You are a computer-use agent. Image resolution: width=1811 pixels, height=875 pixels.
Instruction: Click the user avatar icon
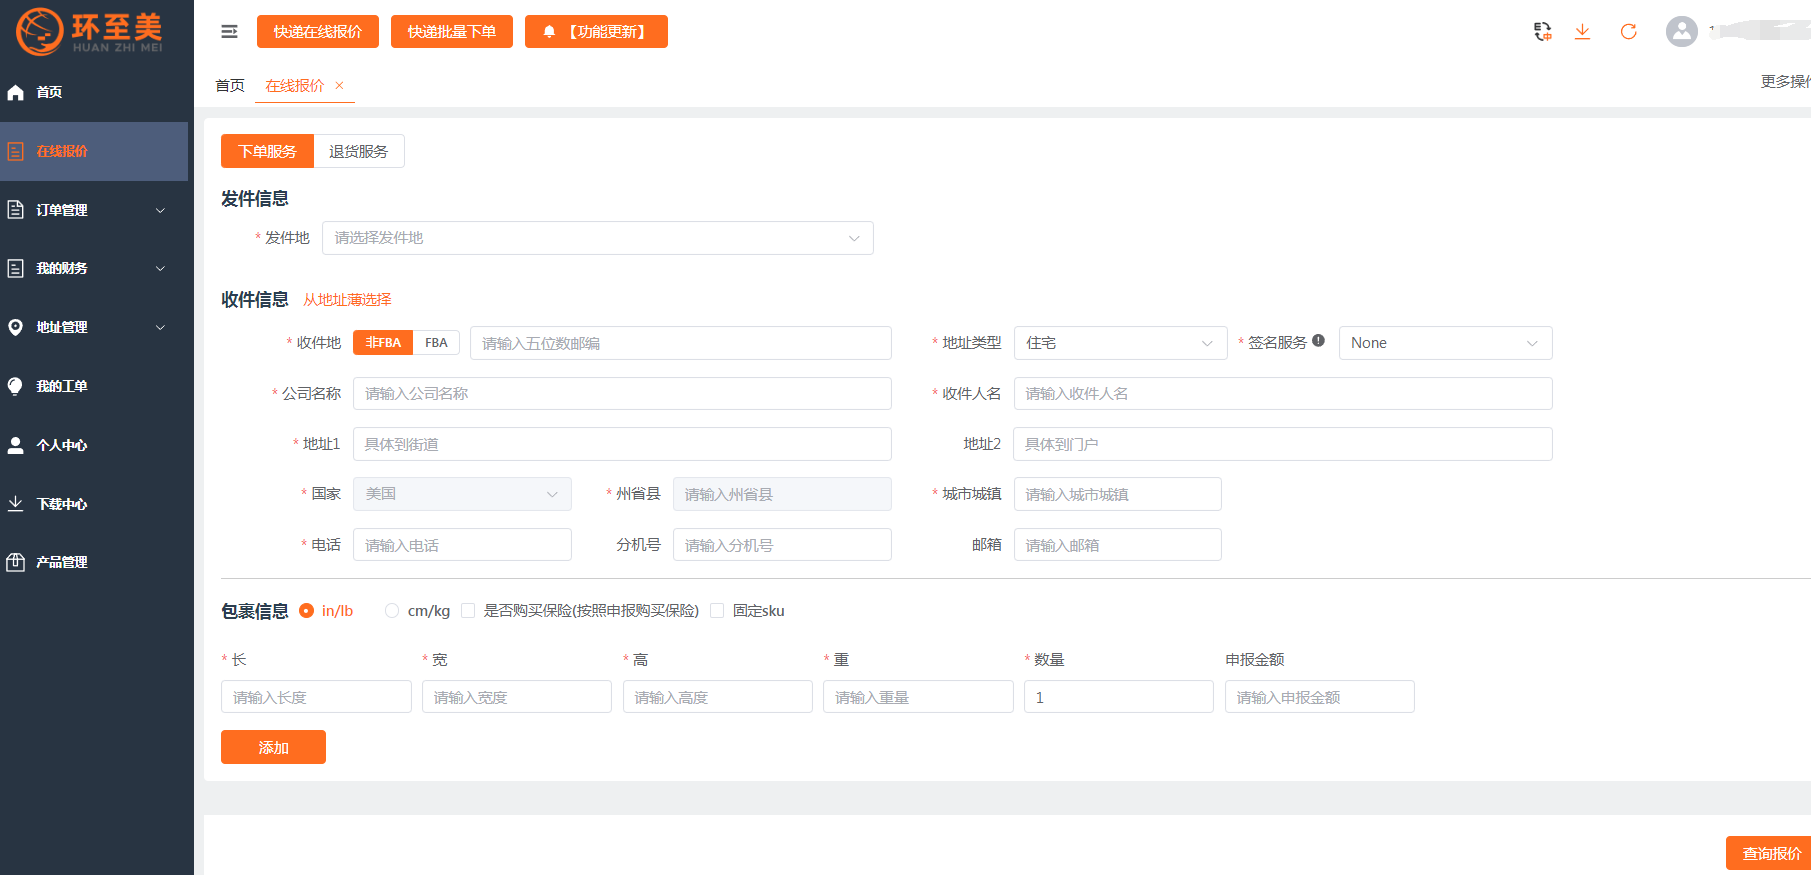(1681, 32)
